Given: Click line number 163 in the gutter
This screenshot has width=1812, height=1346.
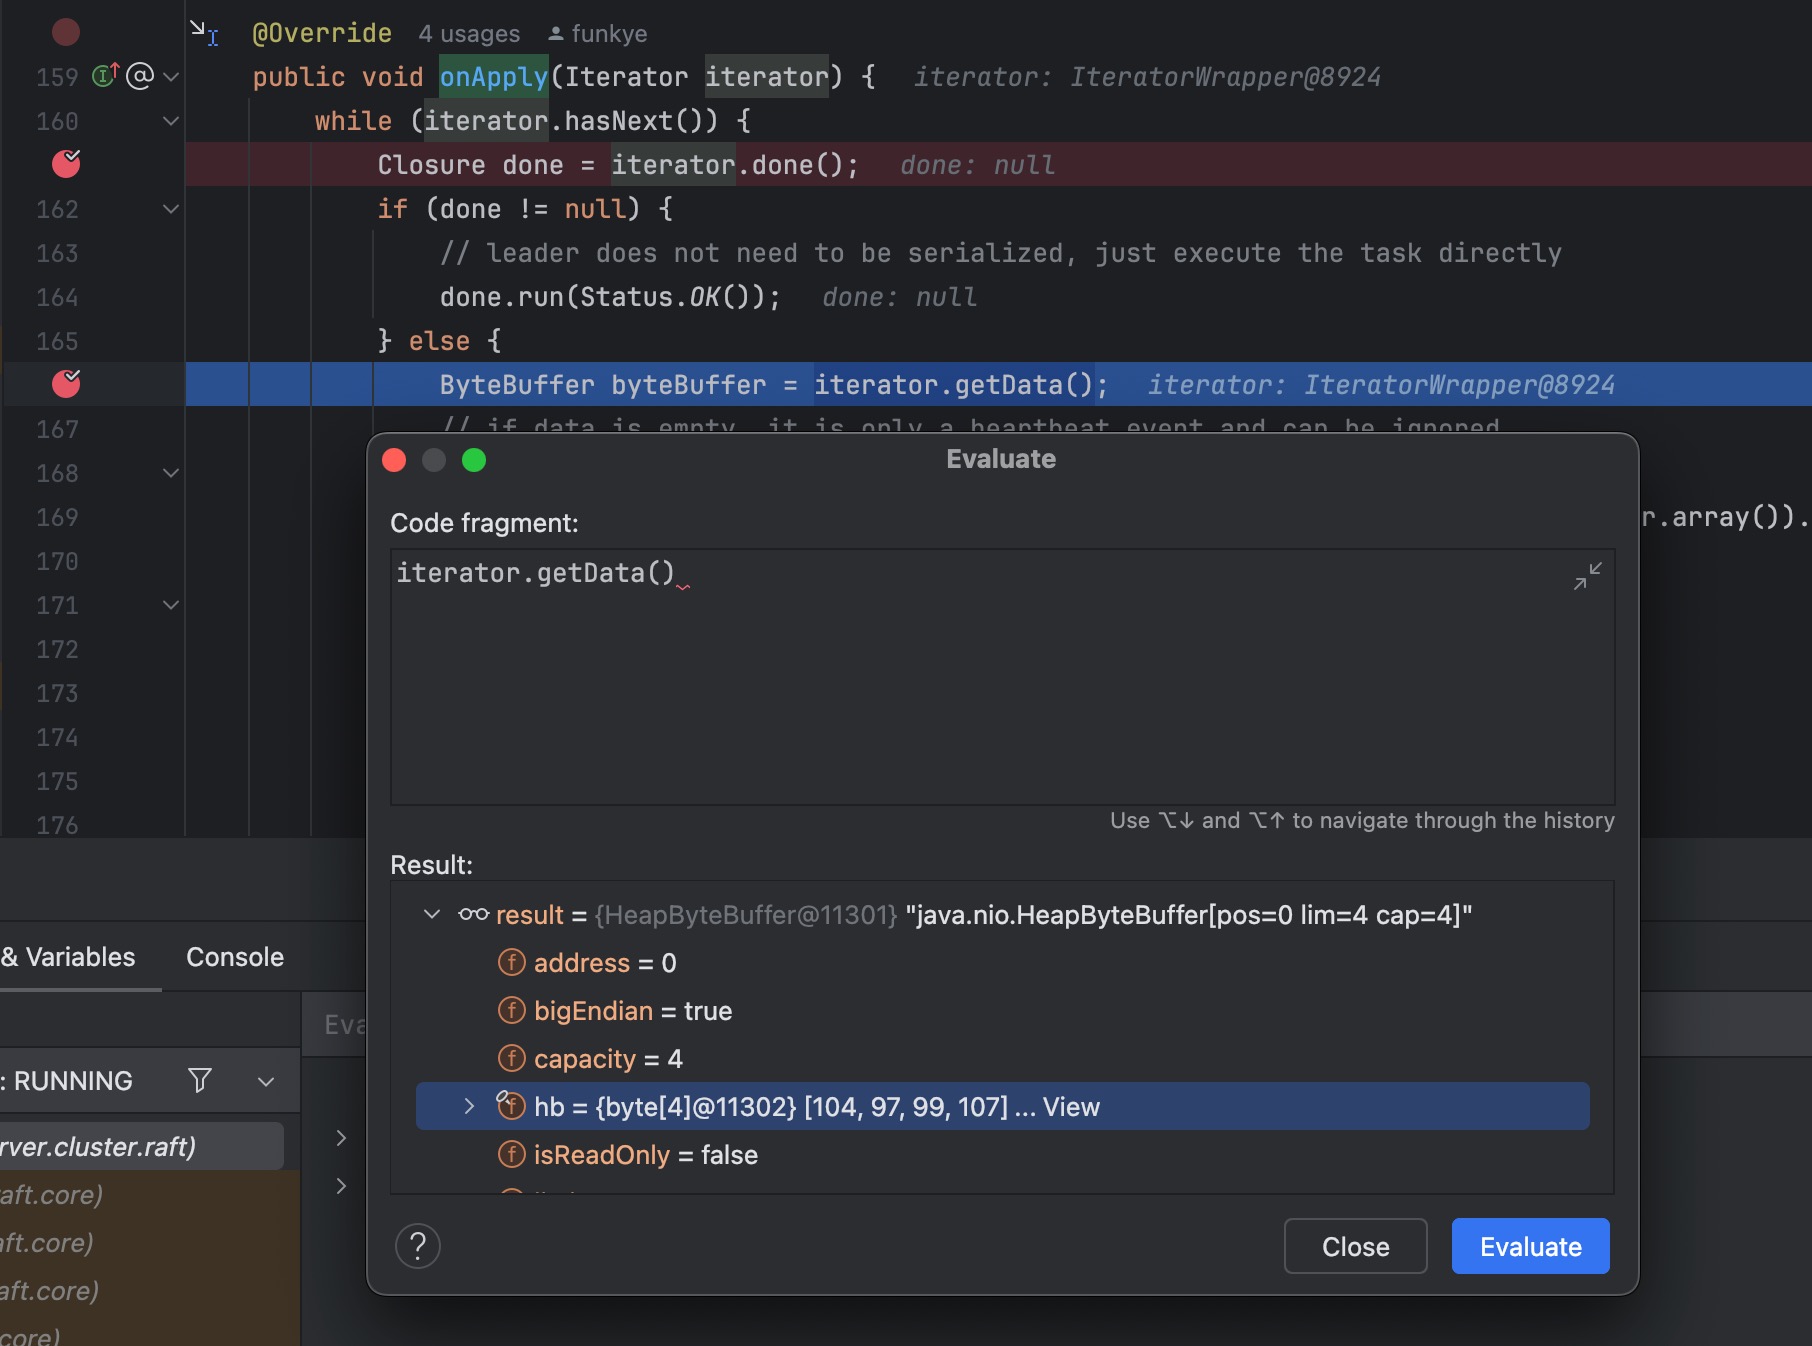Looking at the screenshot, I should coord(57,253).
